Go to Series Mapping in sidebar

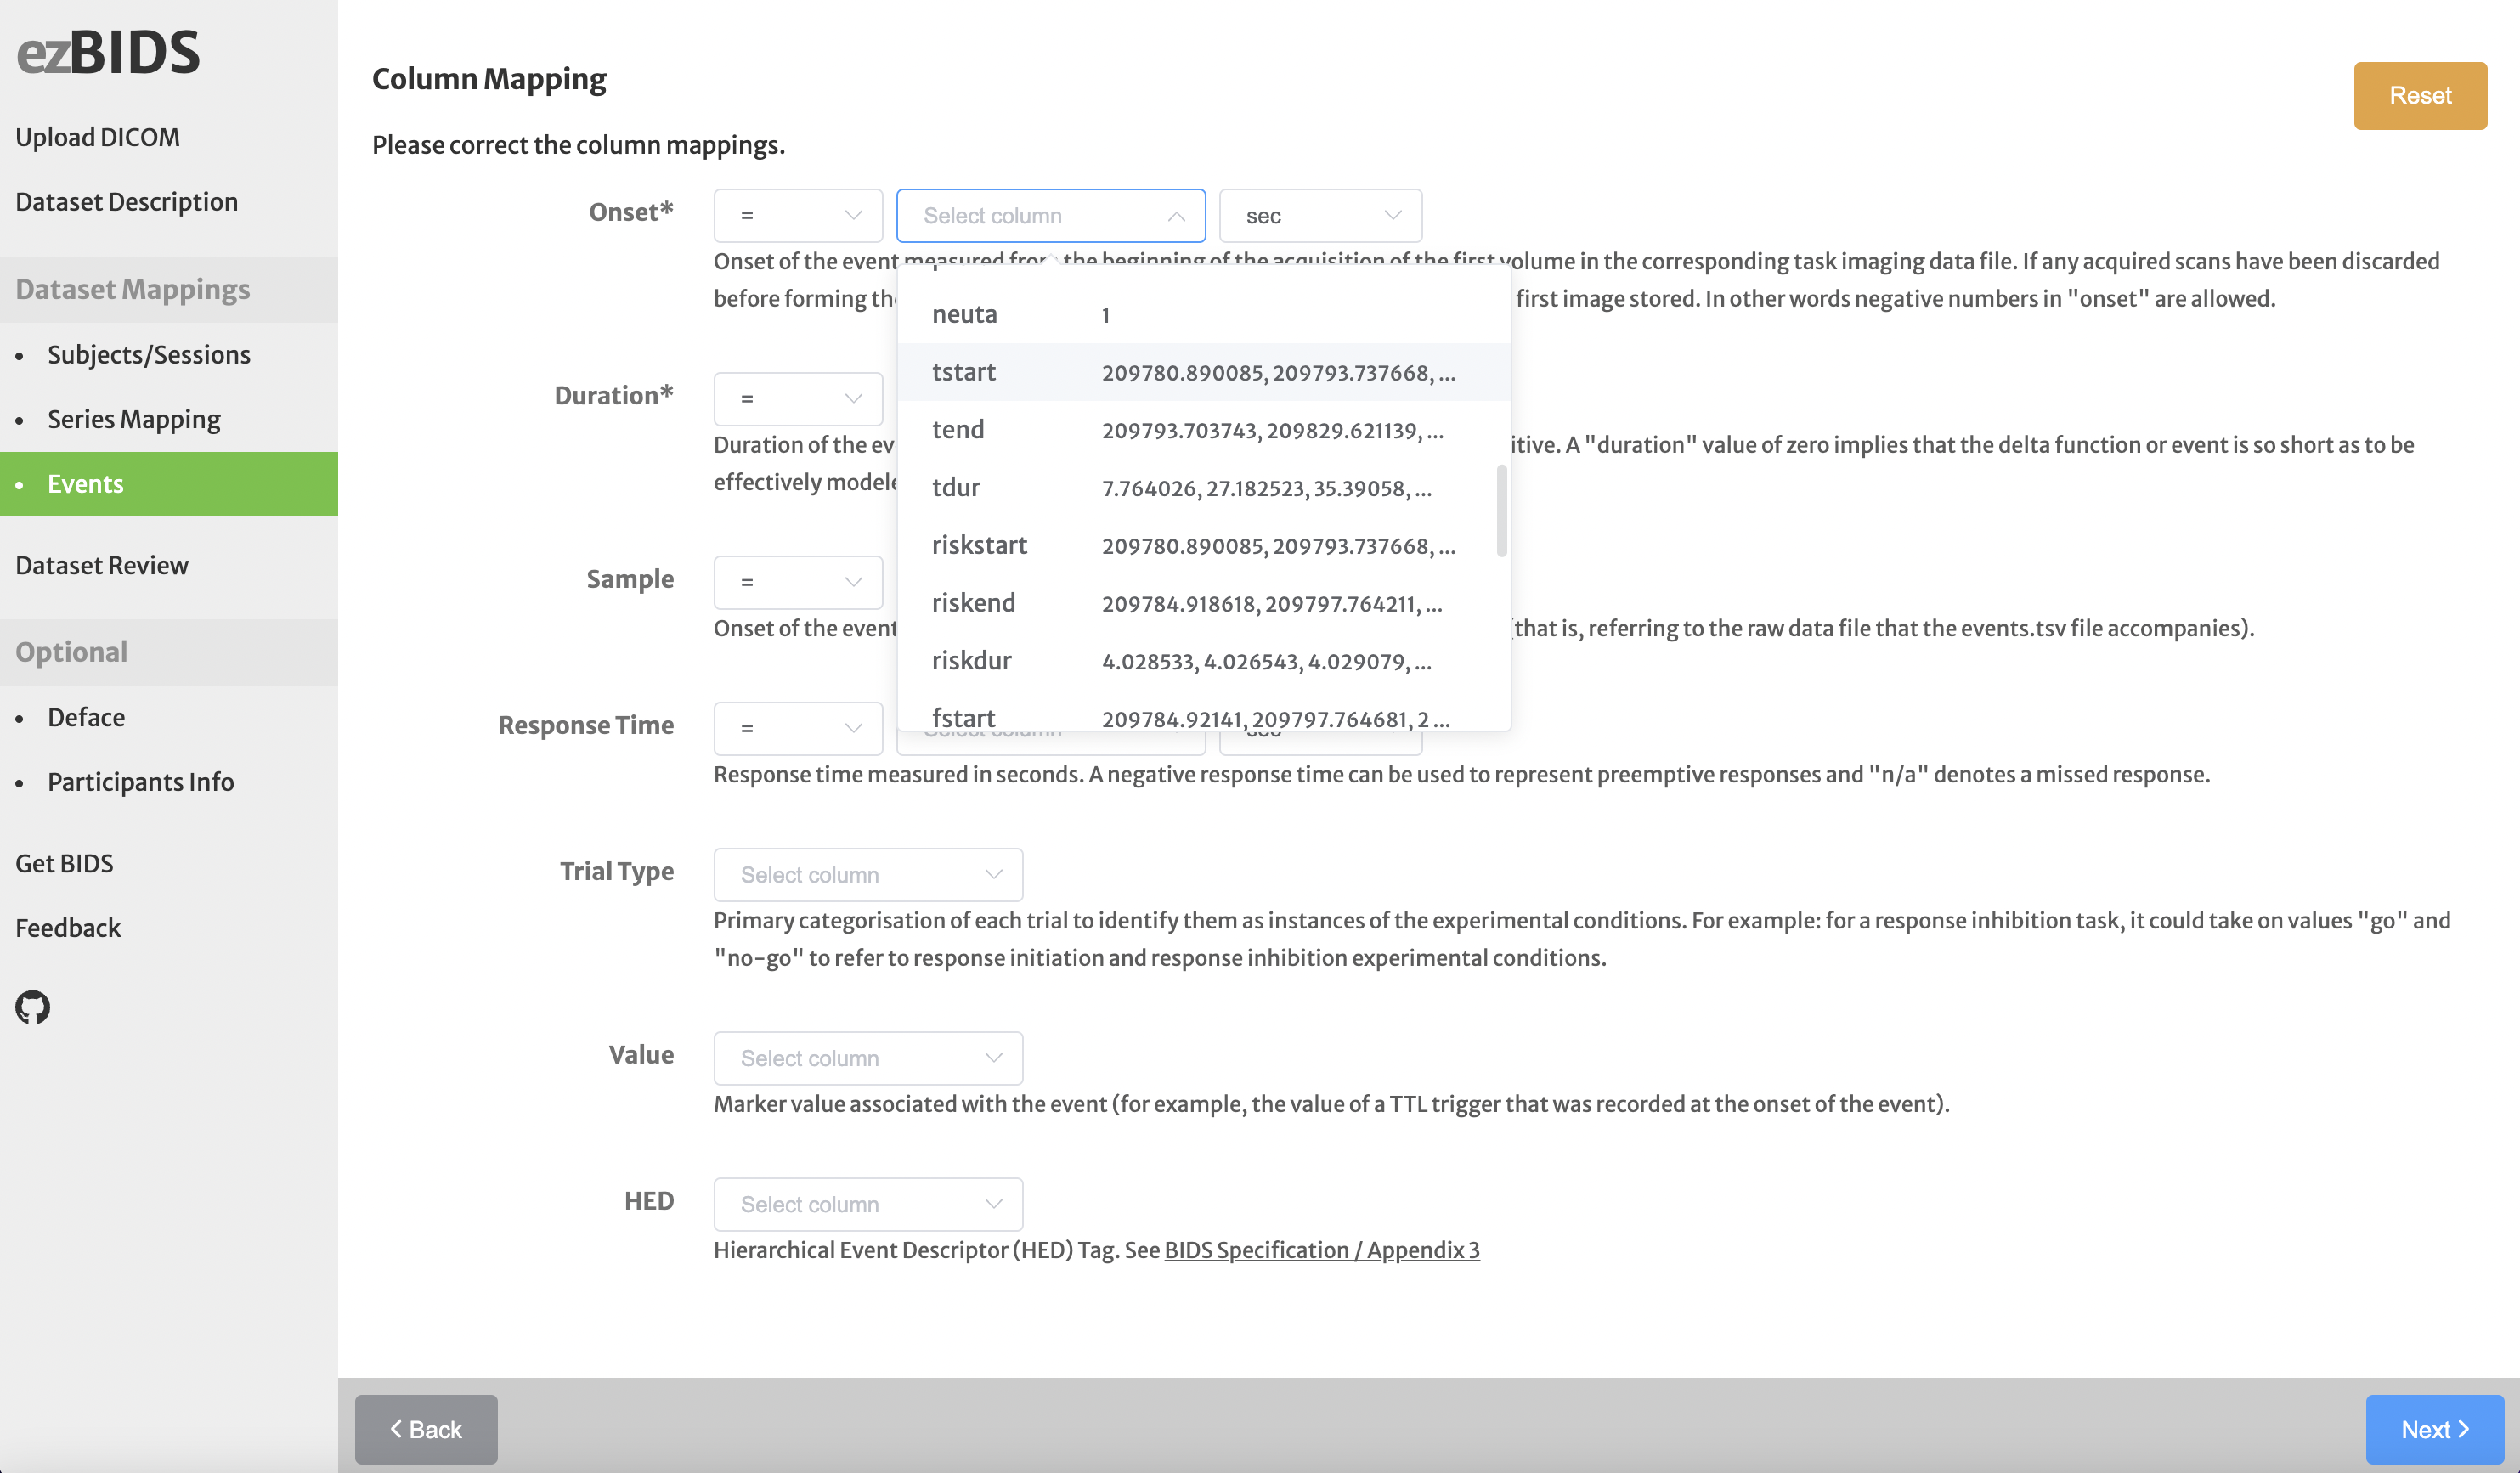pos(134,419)
